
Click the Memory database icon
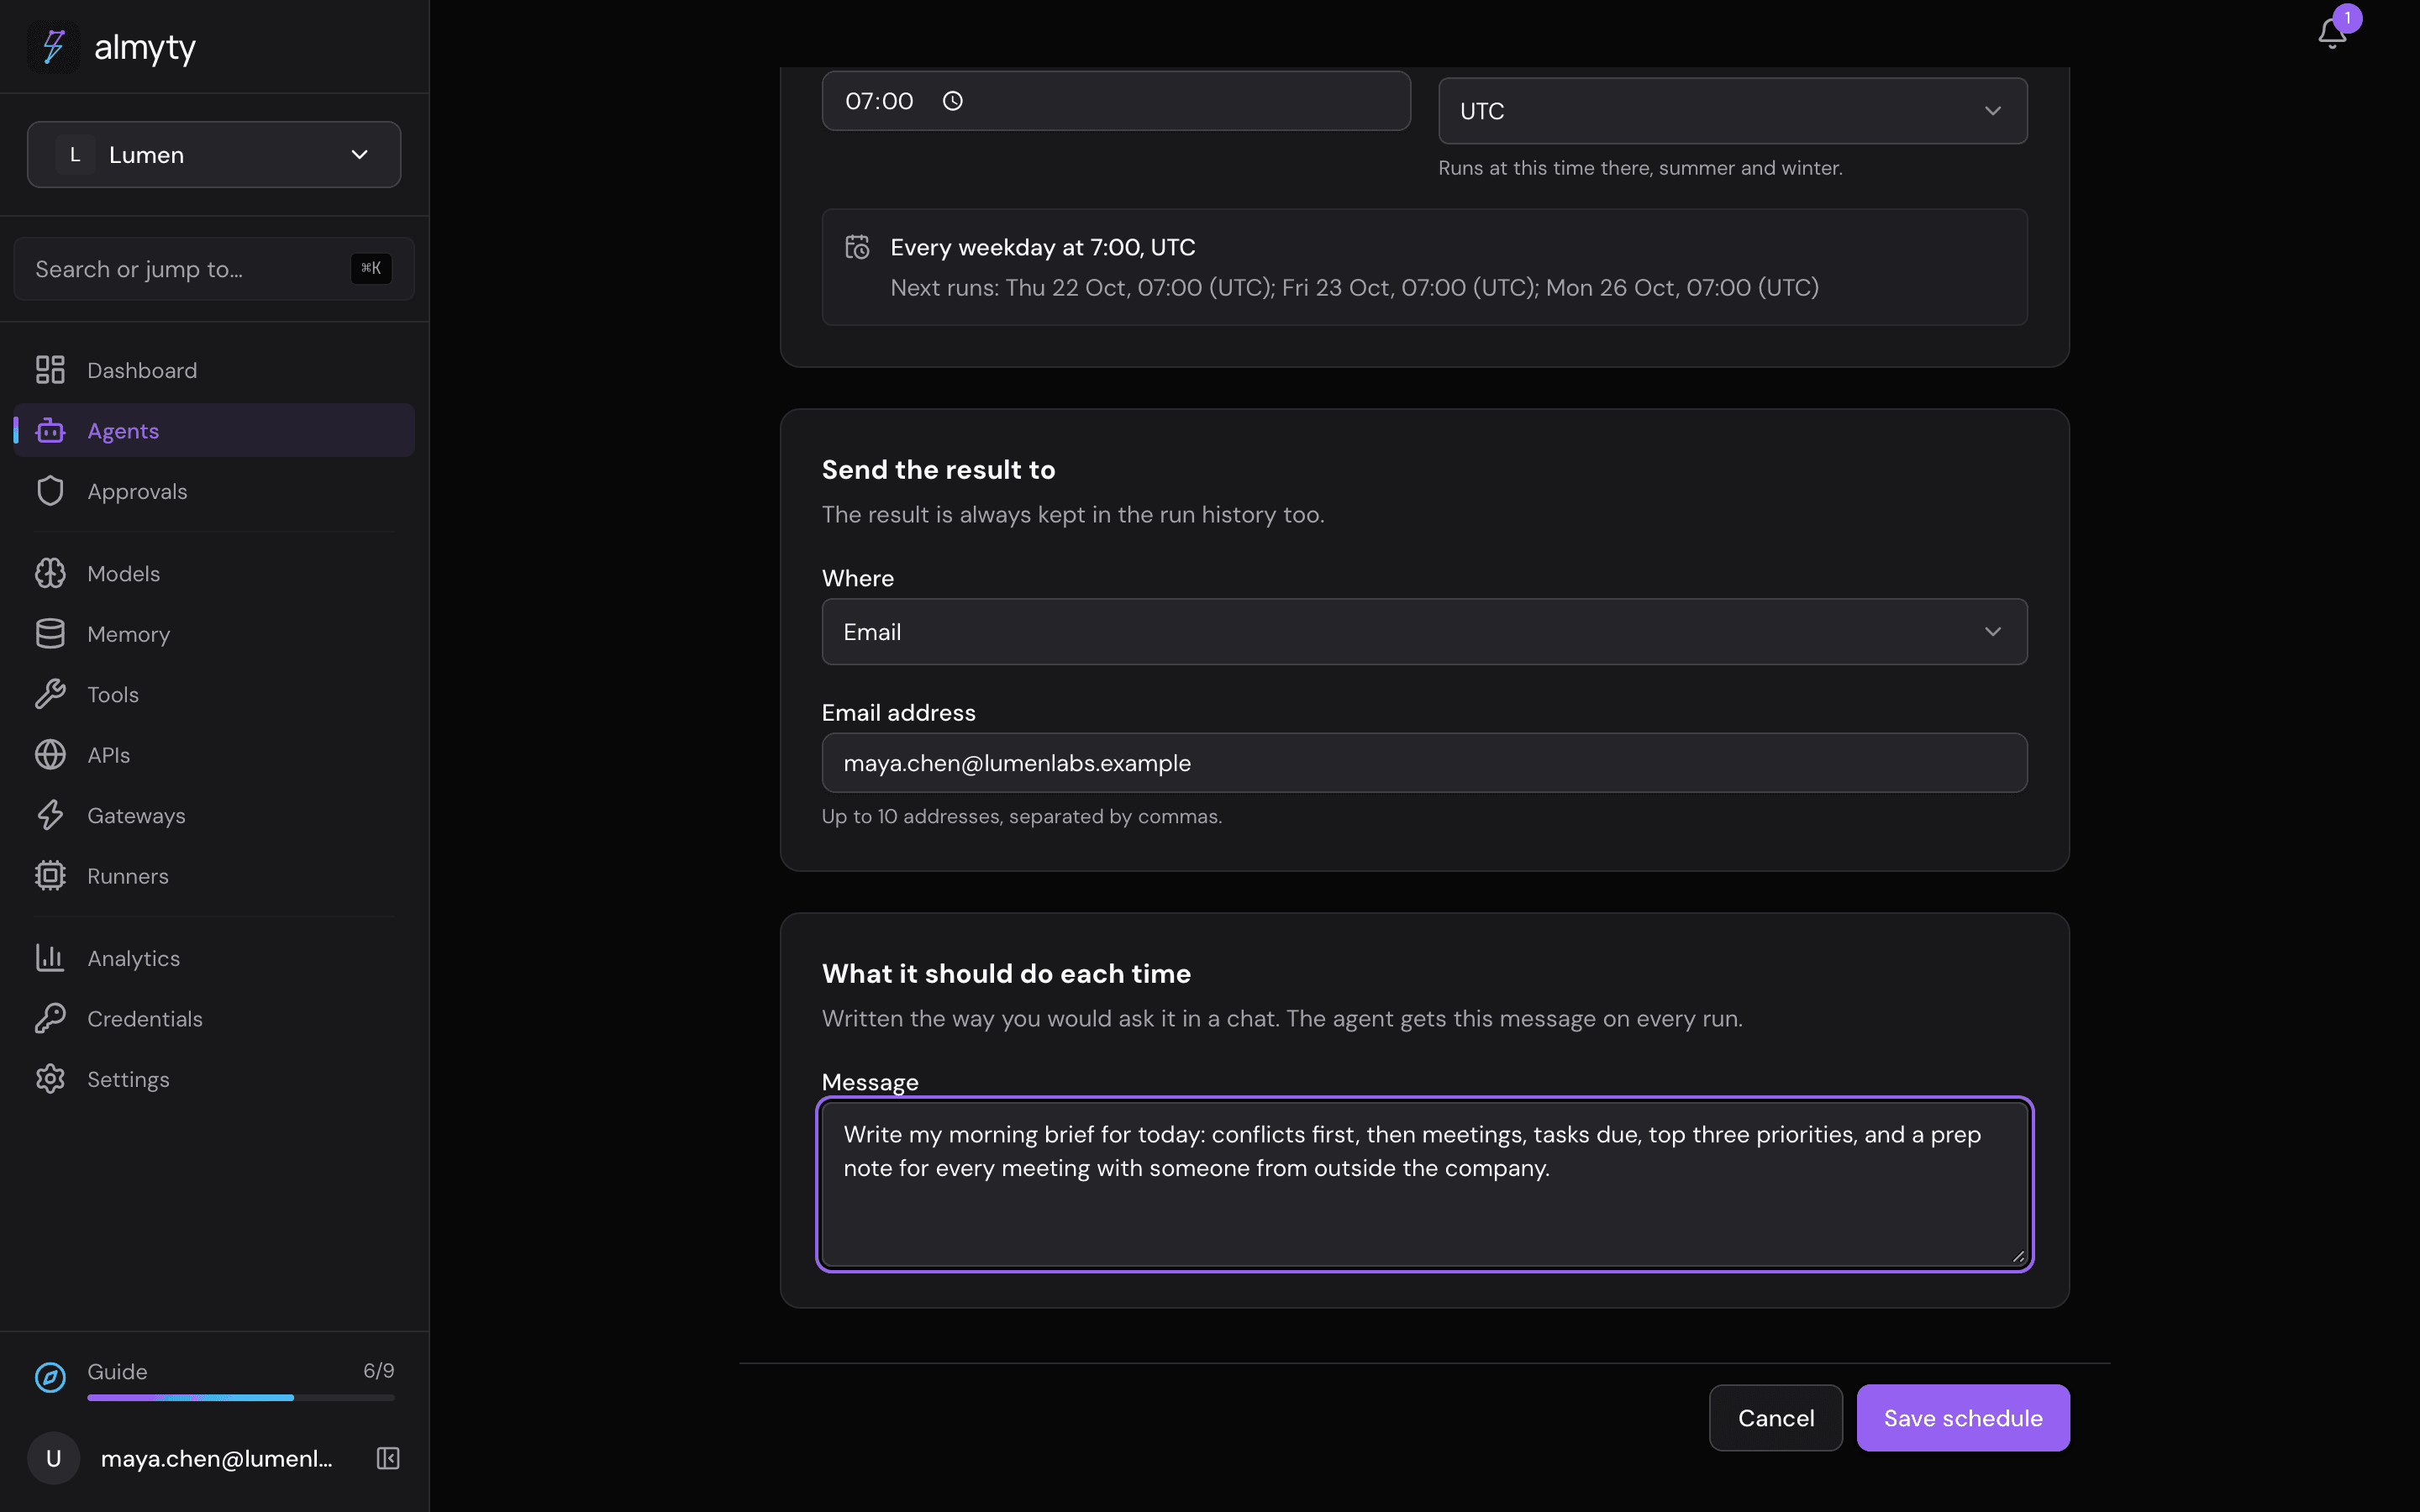point(50,634)
